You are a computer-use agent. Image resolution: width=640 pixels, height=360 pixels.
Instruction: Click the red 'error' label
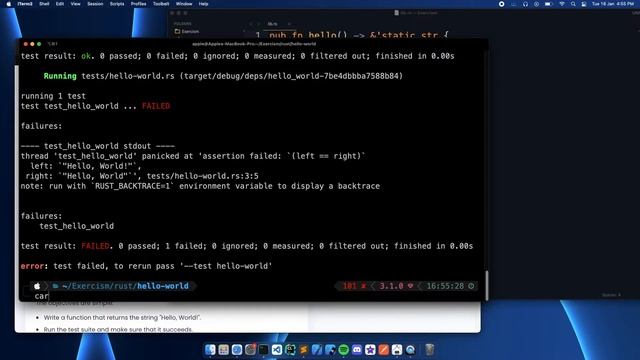pos(32,266)
